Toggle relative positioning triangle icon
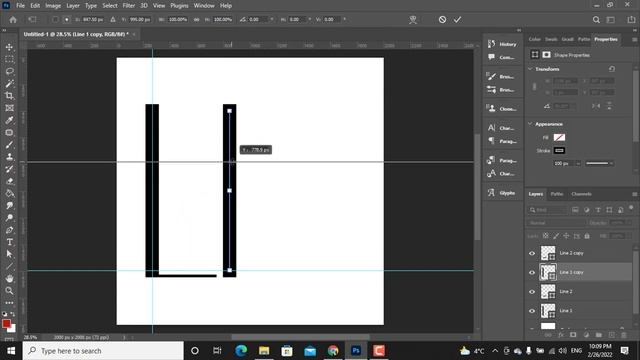640x360 pixels. [113, 20]
